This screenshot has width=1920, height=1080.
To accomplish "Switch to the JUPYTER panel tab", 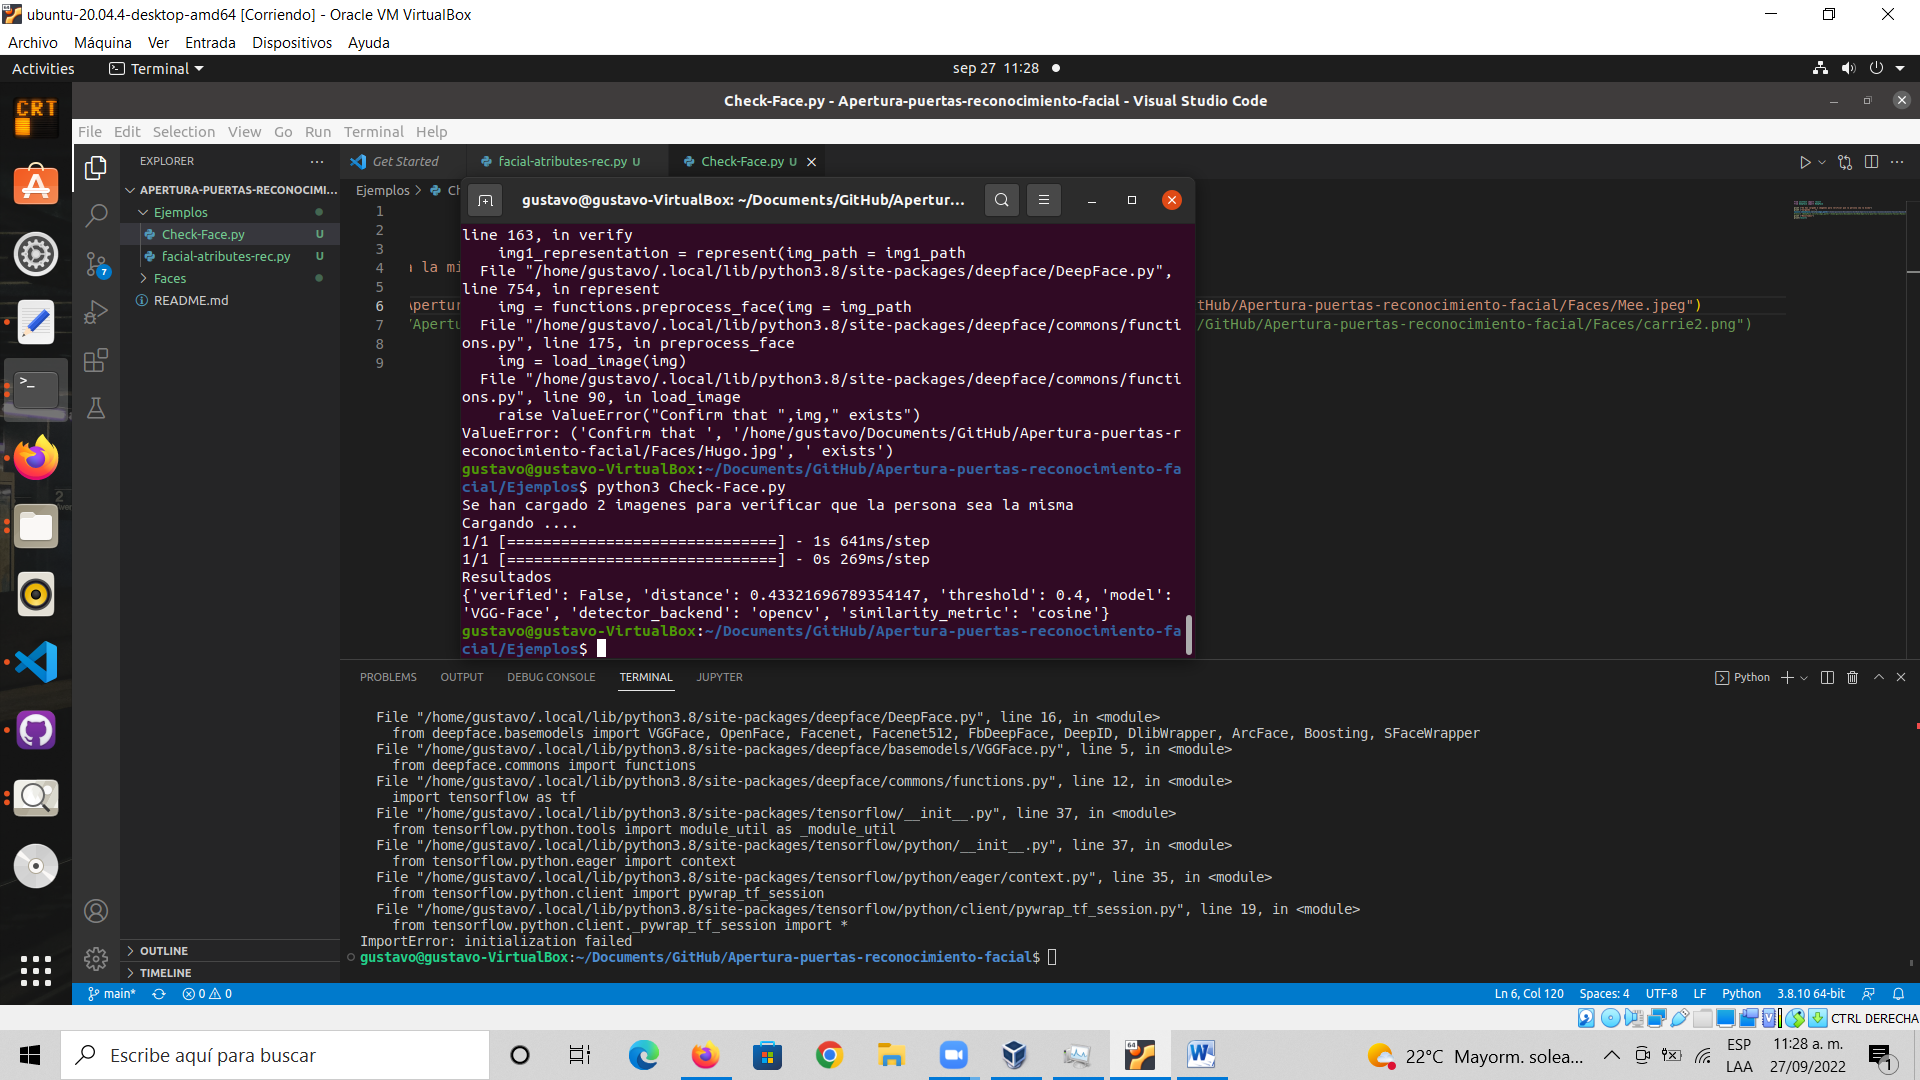I will pyautogui.click(x=719, y=677).
